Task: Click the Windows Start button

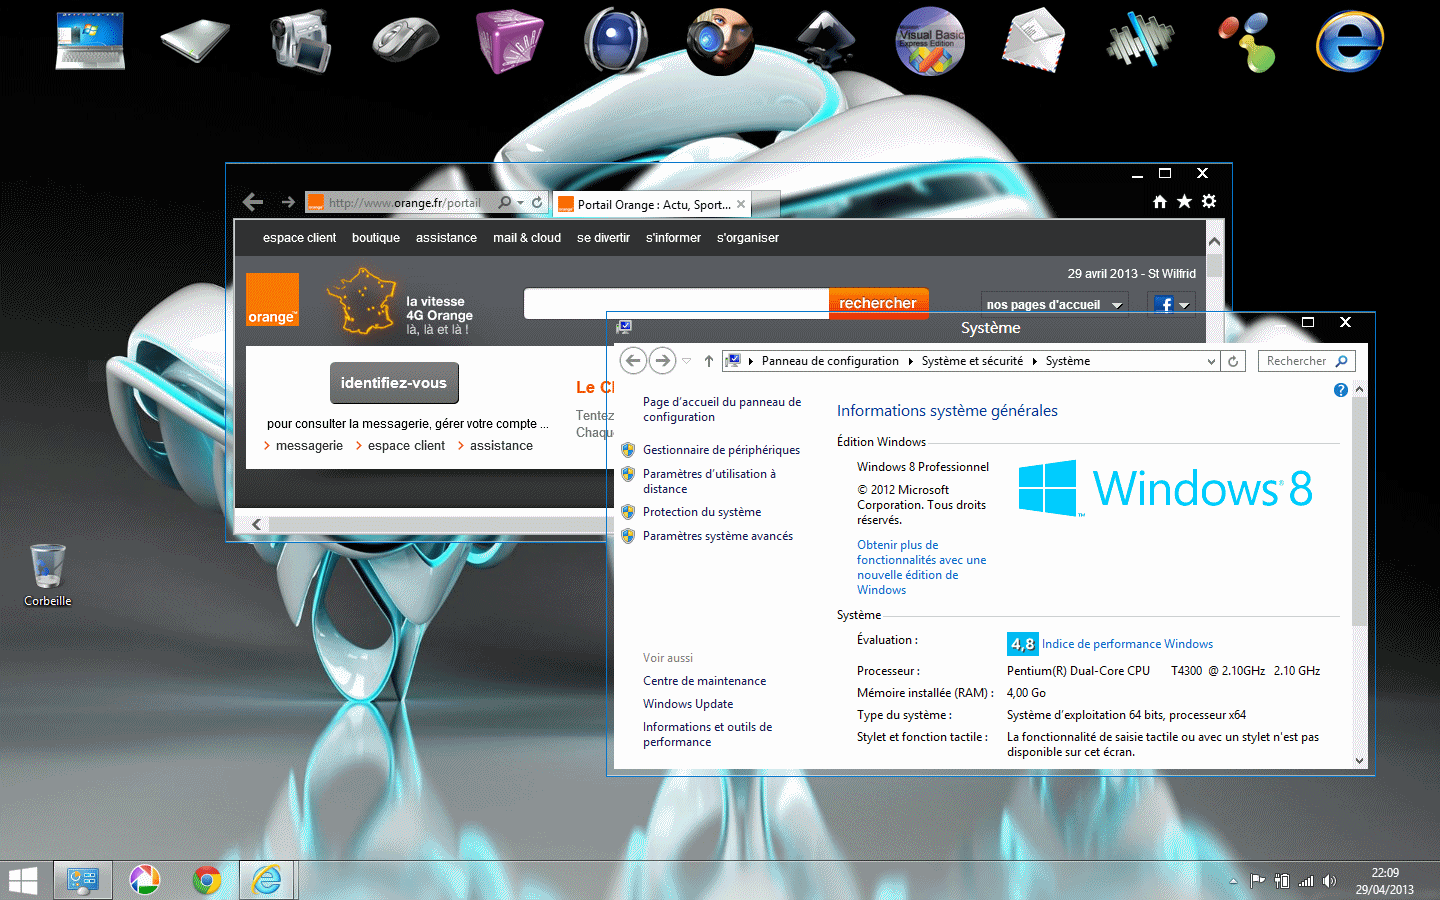Action: click(x=23, y=881)
